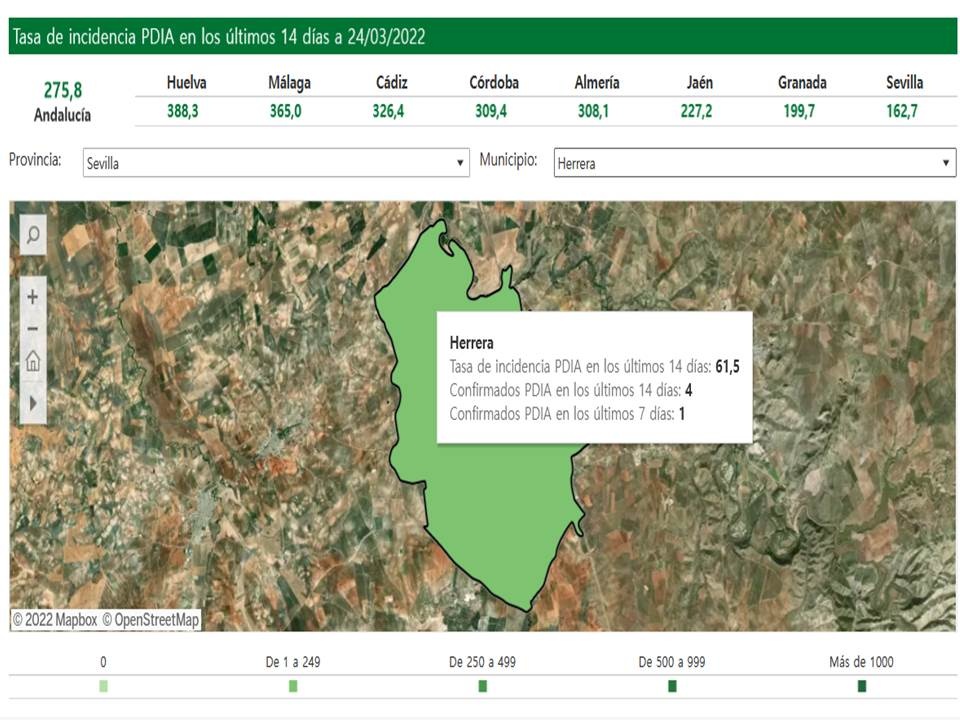This screenshot has height=720, width=960.
Task: Select the Málaga province column
Action: pyautogui.click(x=288, y=83)
